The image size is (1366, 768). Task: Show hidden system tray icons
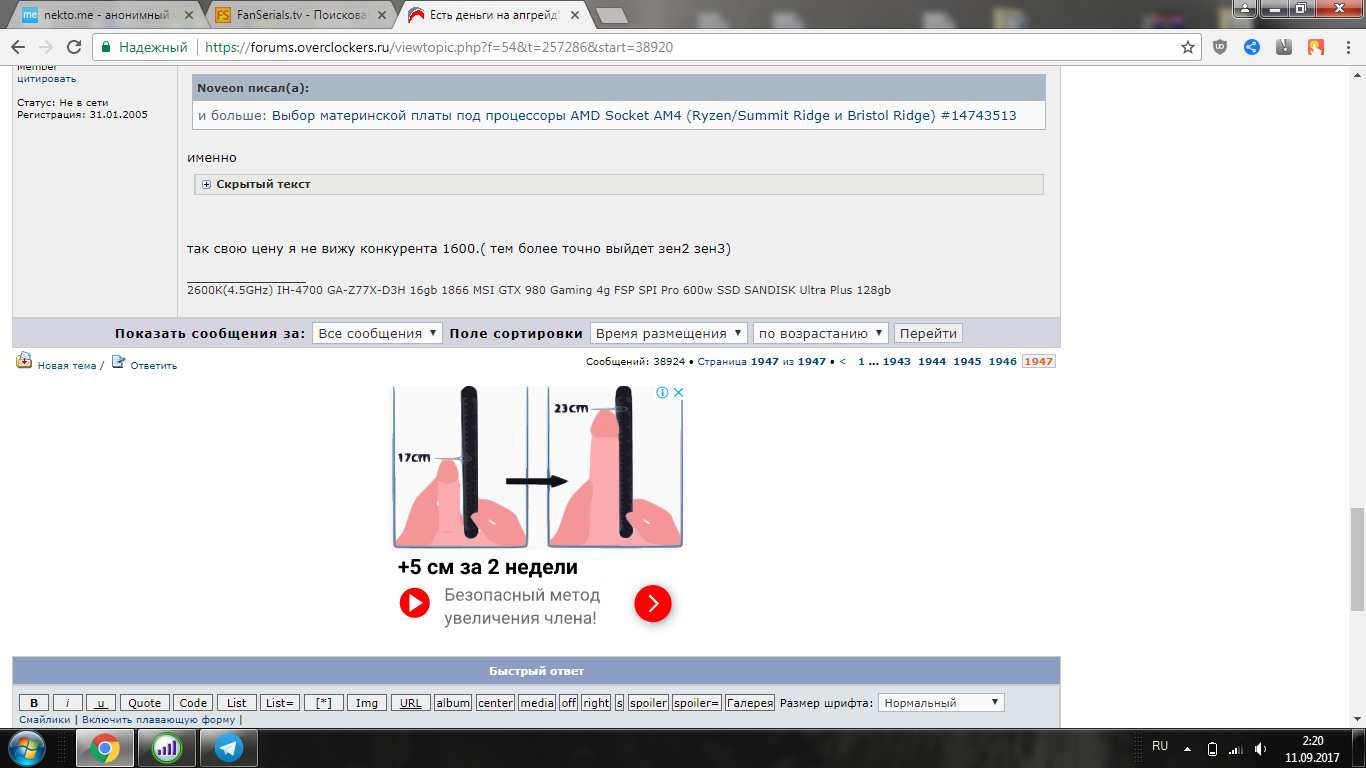pyautogui.click(x=1188, y=748)
